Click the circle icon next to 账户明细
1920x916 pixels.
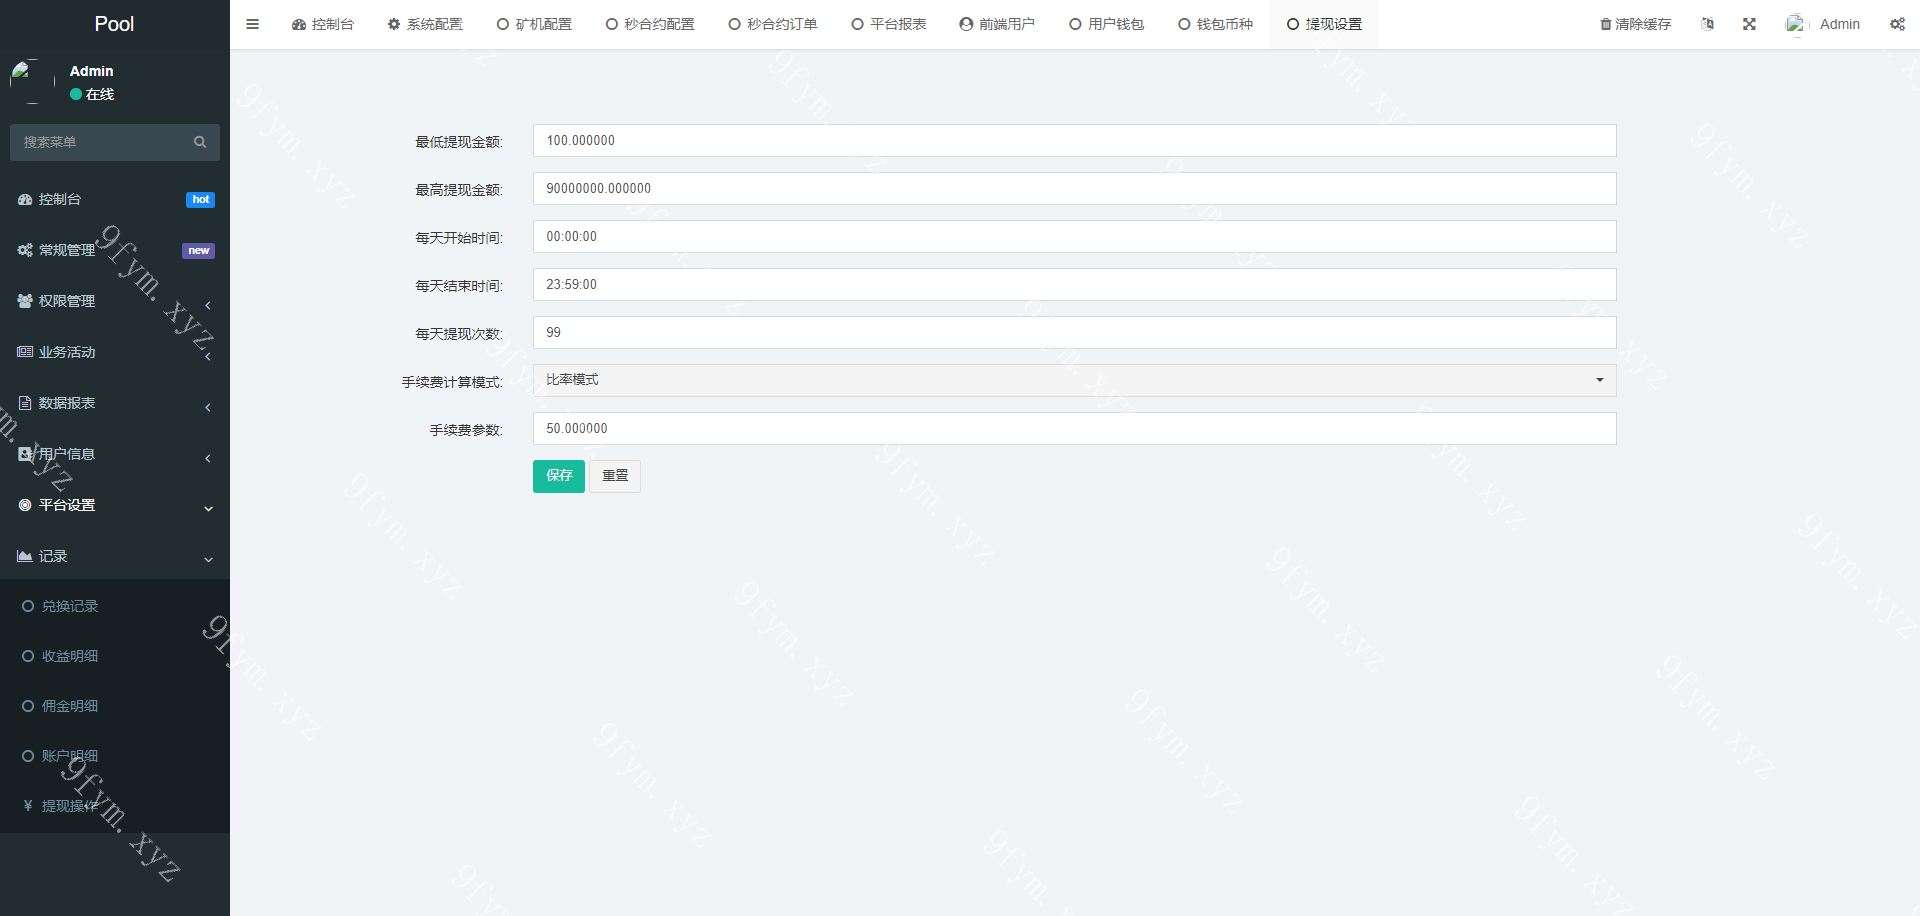point(28,756)
